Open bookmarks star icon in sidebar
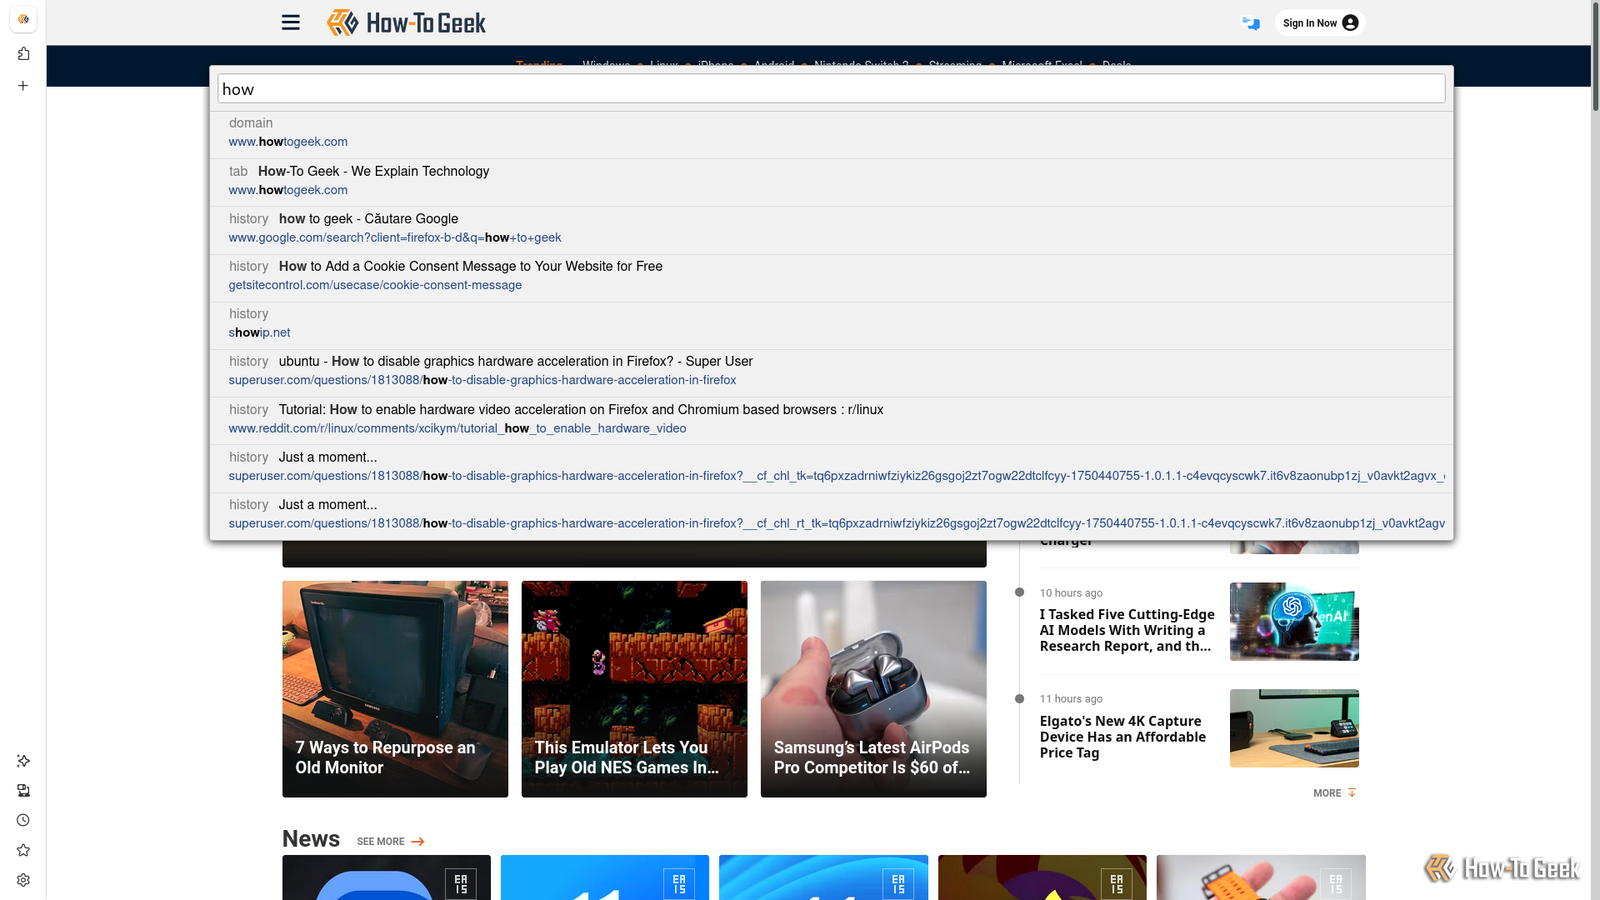The height and width of the screenshot is (900, 1600). pos(23,850)
